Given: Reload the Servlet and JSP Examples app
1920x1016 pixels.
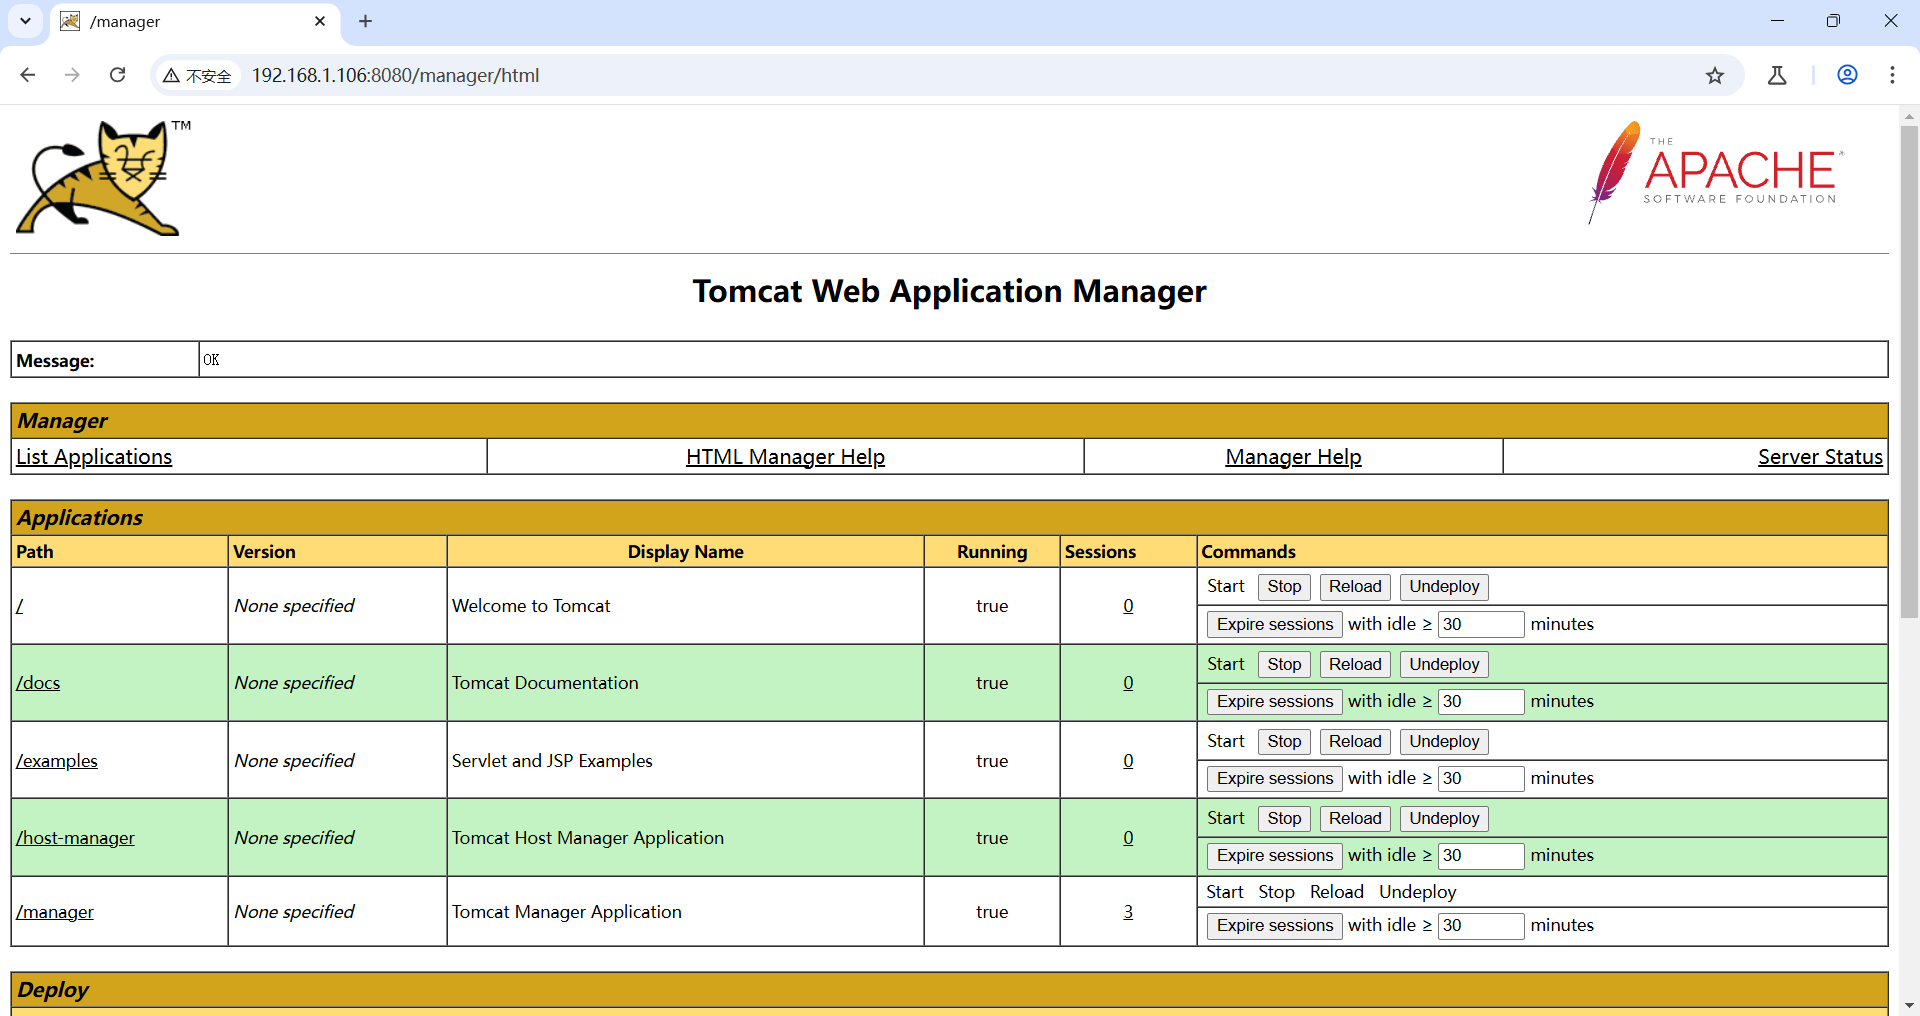Looking at the screenshot, I should pyautogui.click(x=1355, y=742).
